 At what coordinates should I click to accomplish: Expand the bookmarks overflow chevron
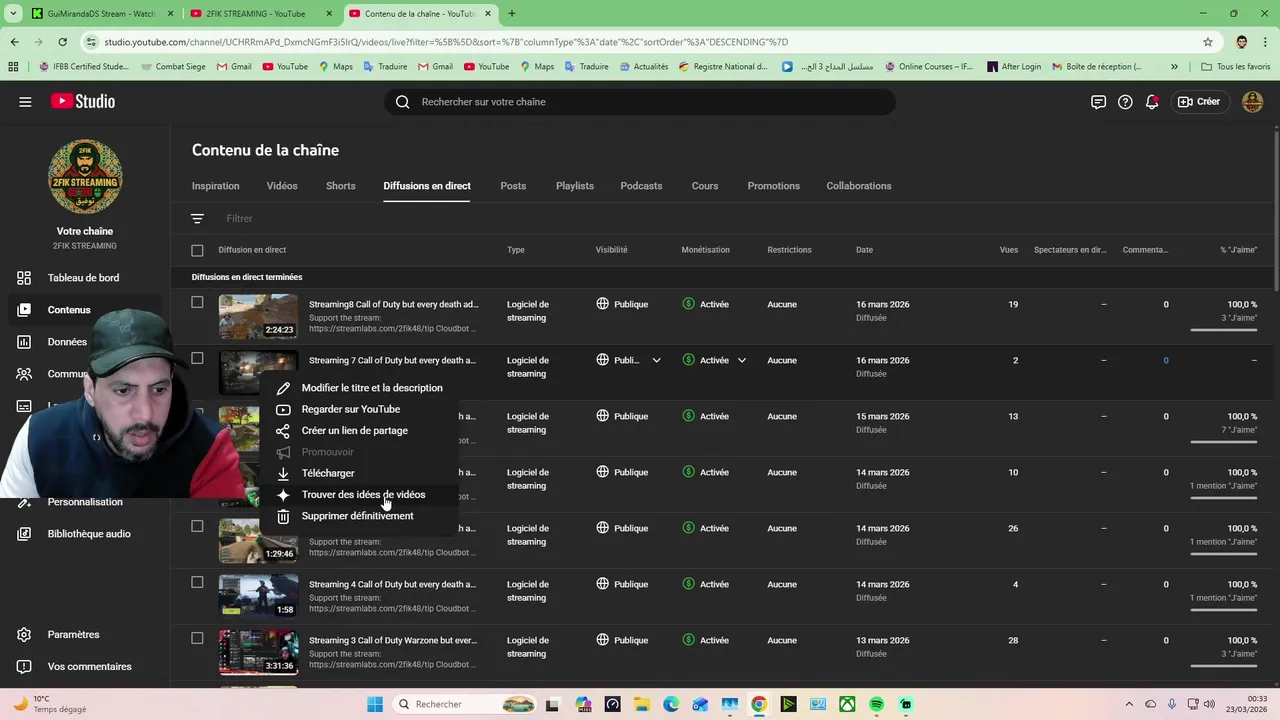point(1174,67)
